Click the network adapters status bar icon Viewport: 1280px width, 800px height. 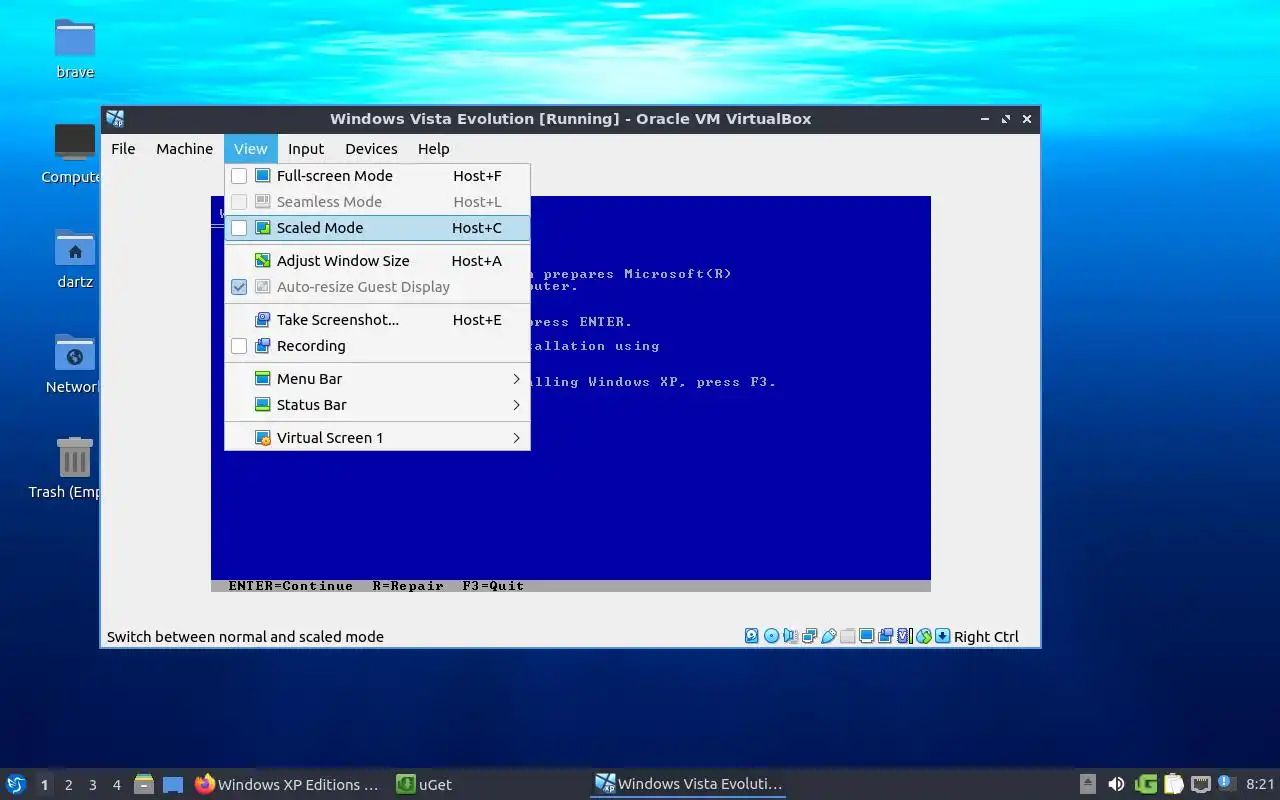(x=809, y=636)
